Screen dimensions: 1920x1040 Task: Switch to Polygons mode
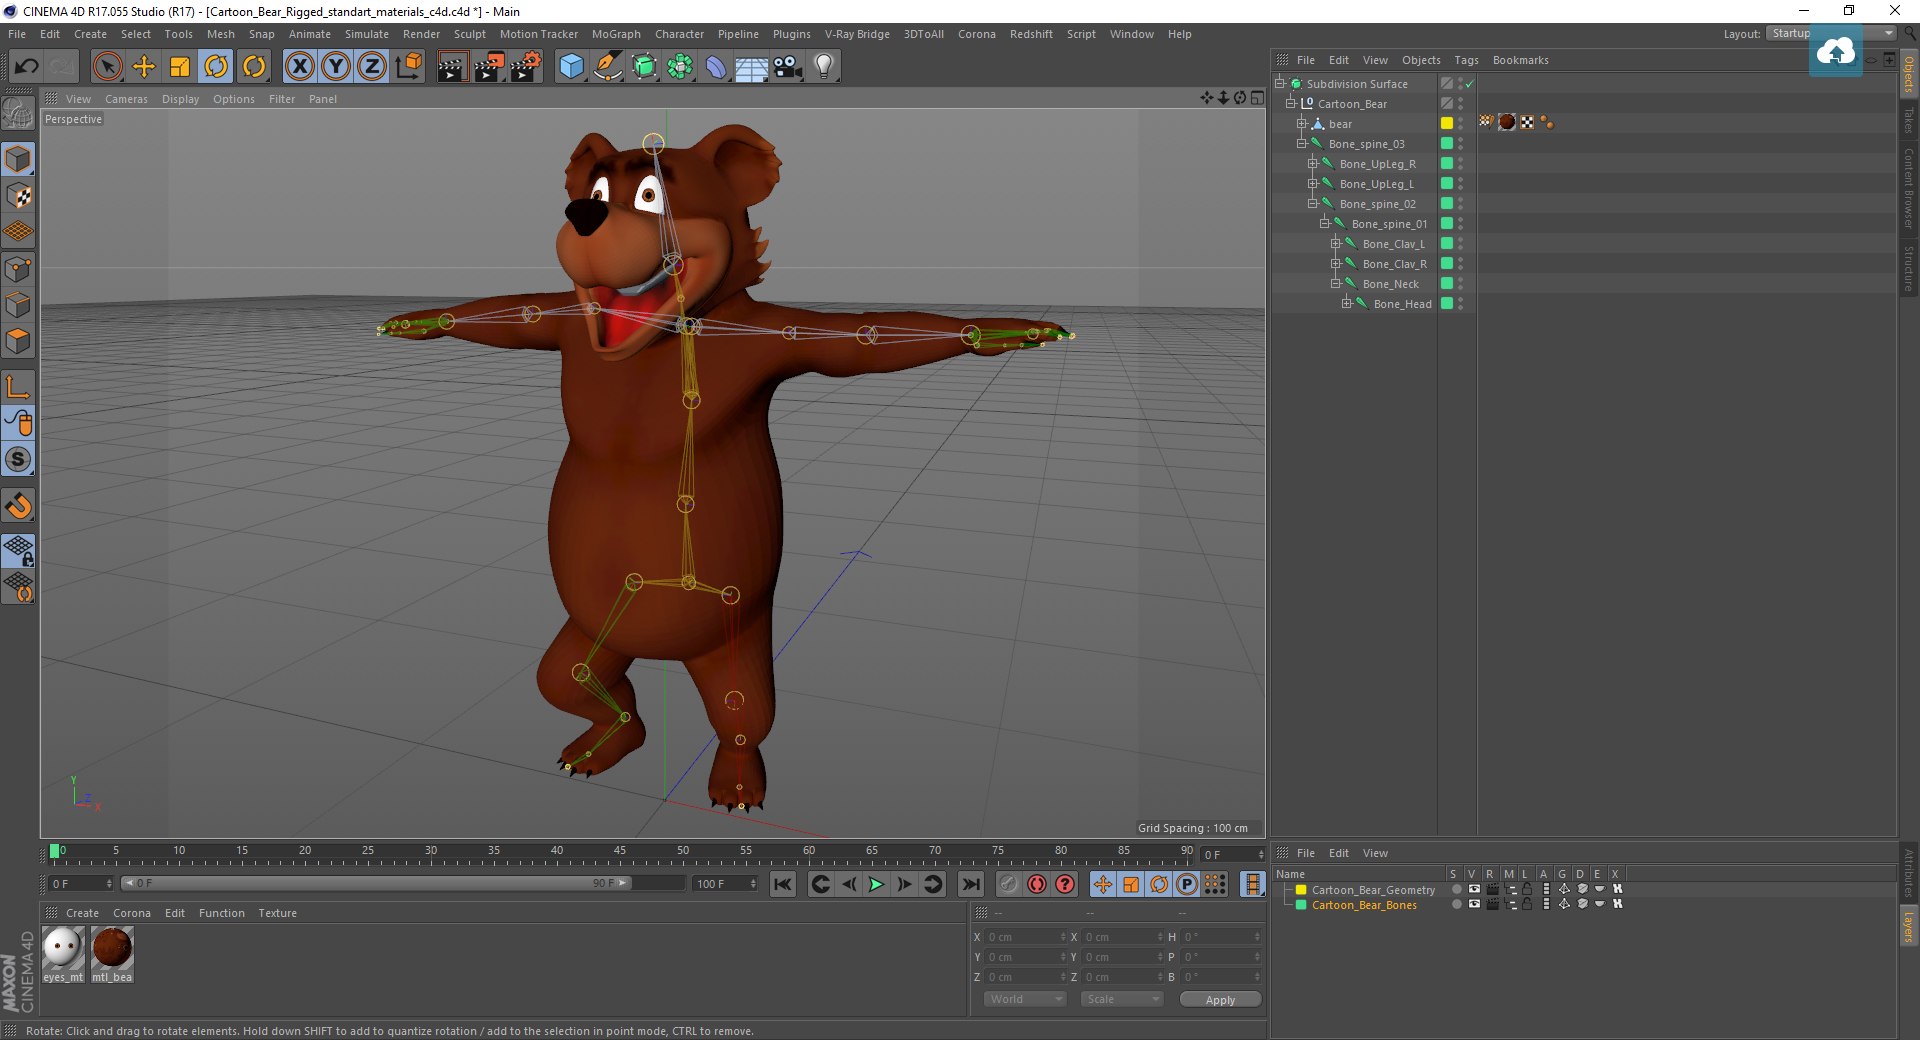pyautogui.click(x=19, y=341)
